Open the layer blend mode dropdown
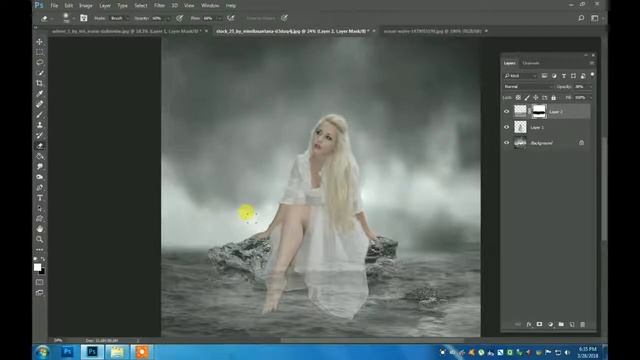Image resolution: width=640 pixels, height=360 pixels. point(528,87)
